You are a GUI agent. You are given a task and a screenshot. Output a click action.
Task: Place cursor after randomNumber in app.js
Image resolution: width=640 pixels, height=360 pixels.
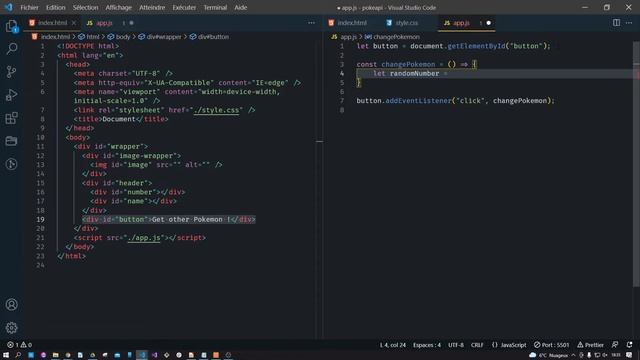[x=440, y=73]
